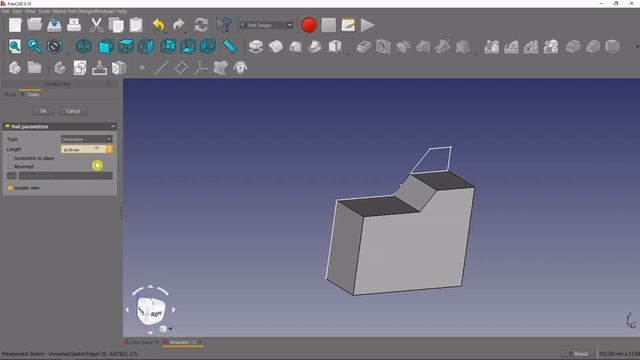Rotate view with nav cube right arrow
The width and height of the screenshot is (640, 360).
tap(173, 310)
